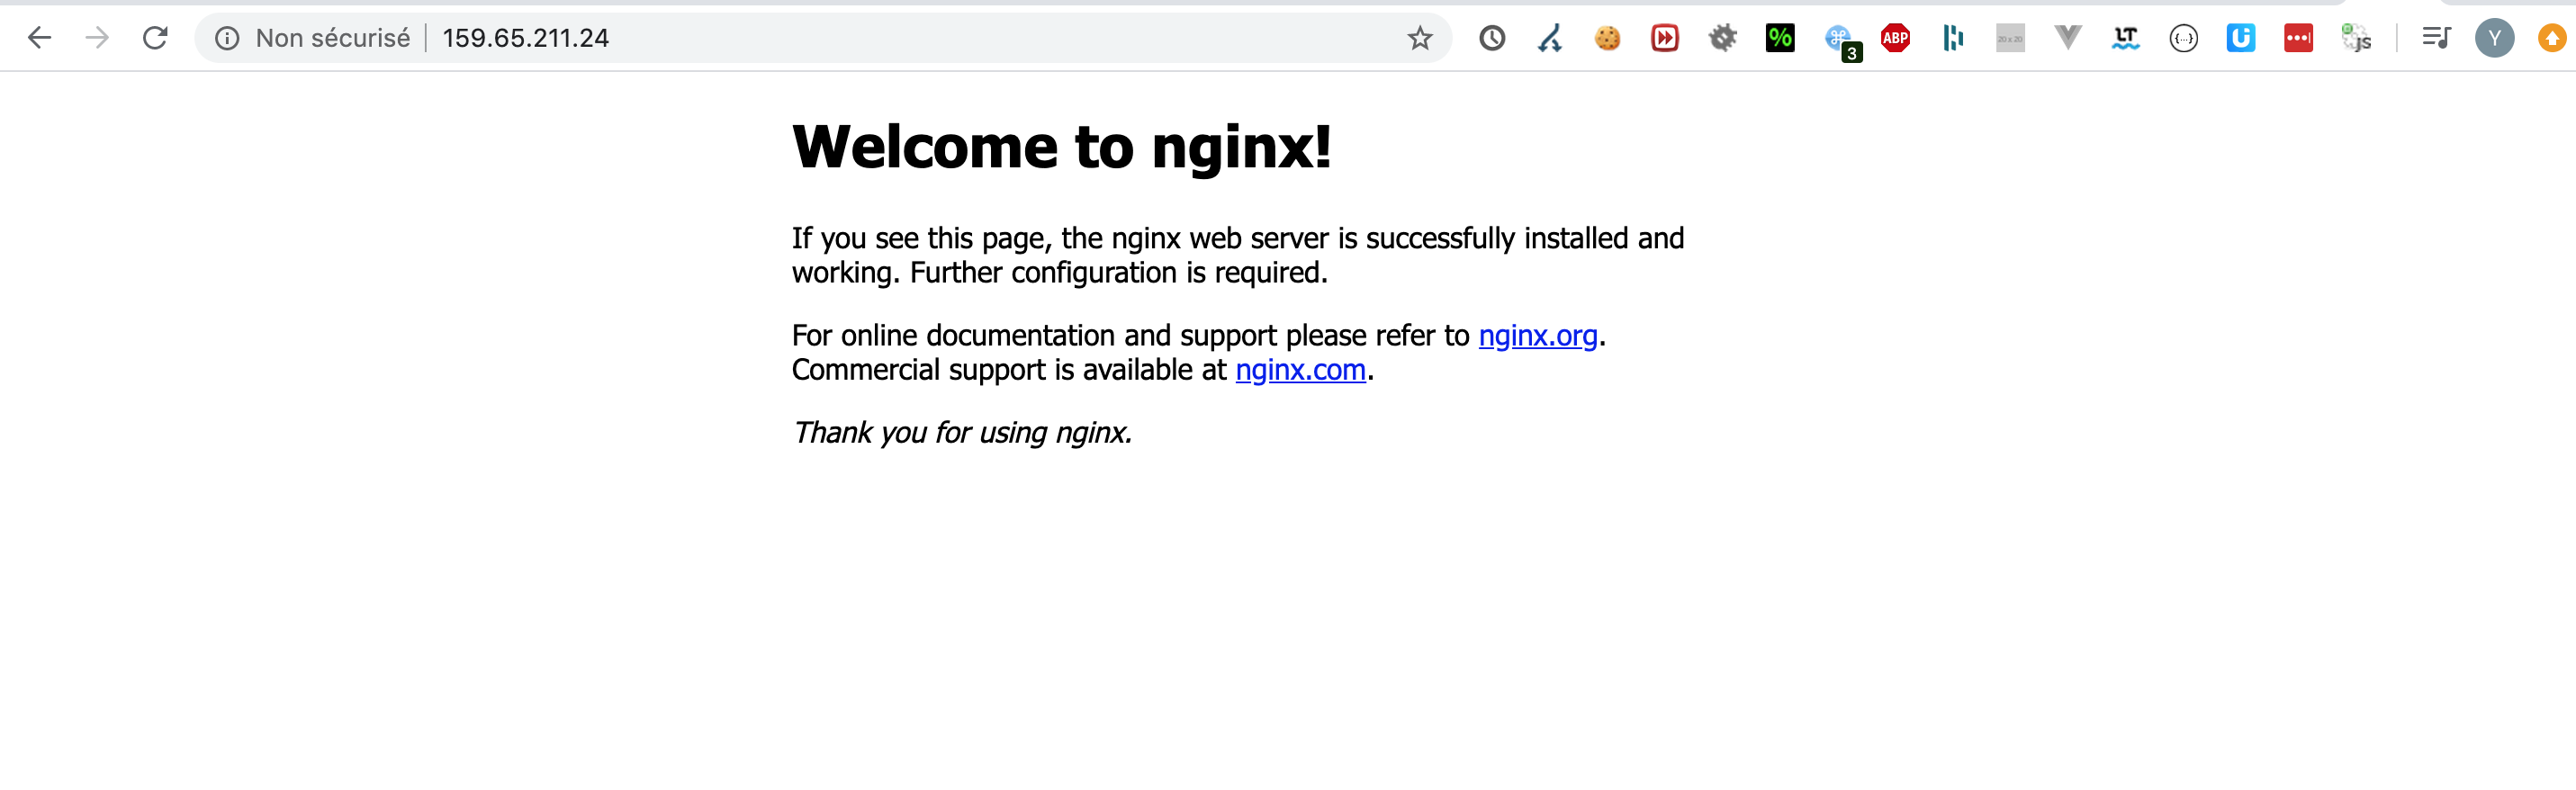The height and width of the screenshot is (790, 2576).
Task: Reload the current page
Action: click(155, 38)
